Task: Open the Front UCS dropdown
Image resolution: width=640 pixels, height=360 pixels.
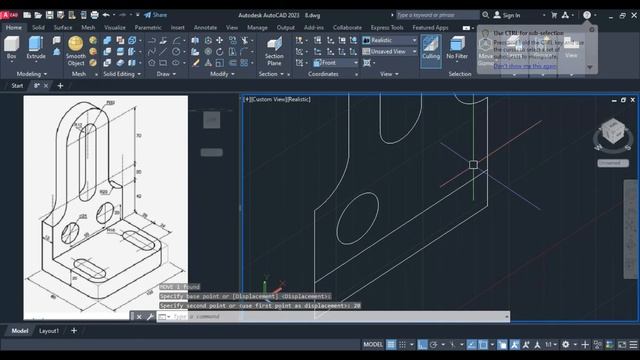Action: (336, 63)
